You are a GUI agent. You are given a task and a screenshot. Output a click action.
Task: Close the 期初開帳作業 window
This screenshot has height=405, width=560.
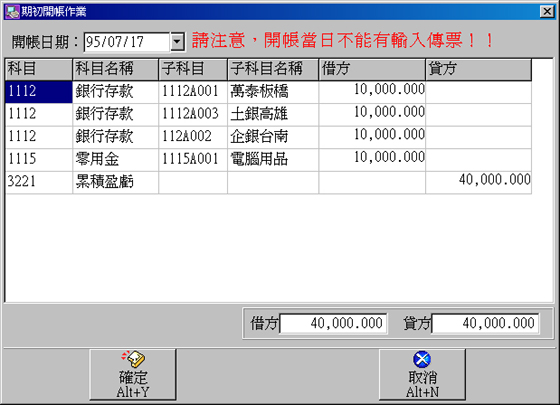pos(547,11)
